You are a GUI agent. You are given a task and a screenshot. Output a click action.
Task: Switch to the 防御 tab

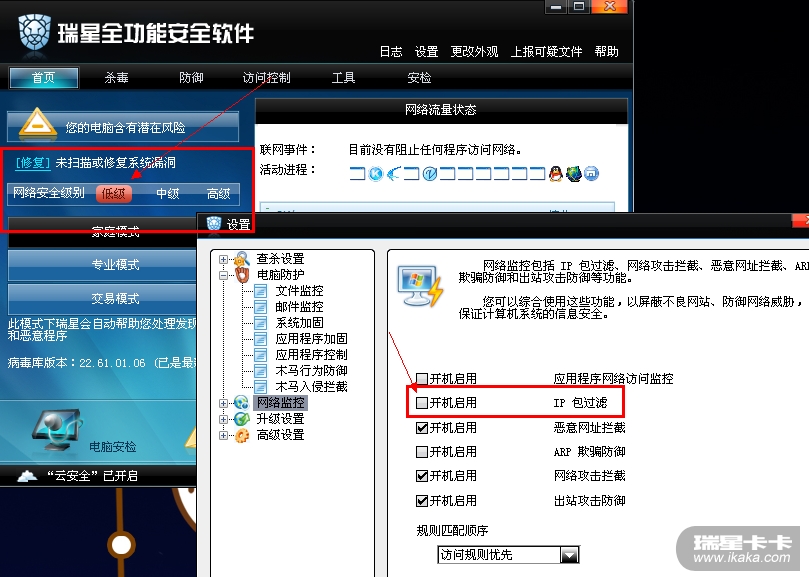click(191, 78)
